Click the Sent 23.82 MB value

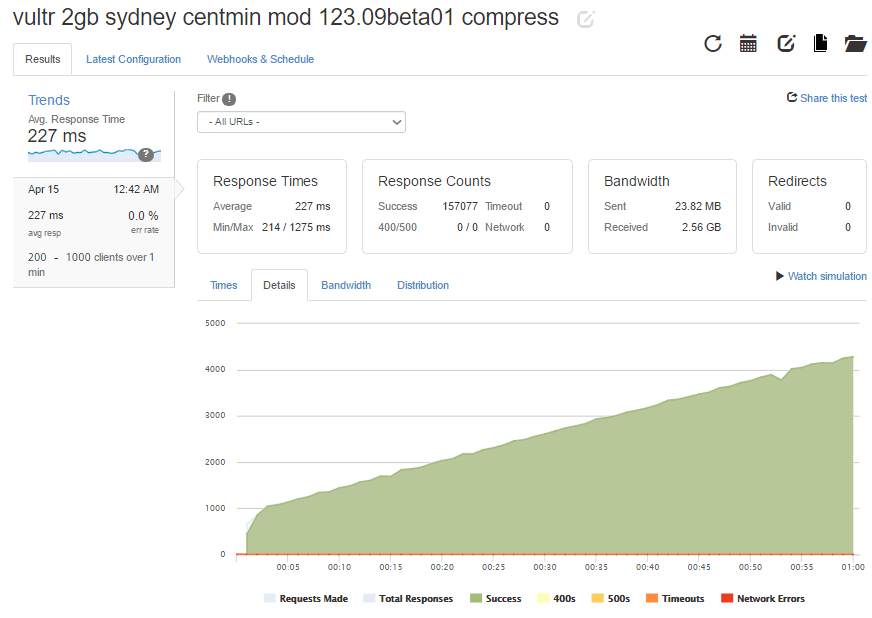click(698, 206)
